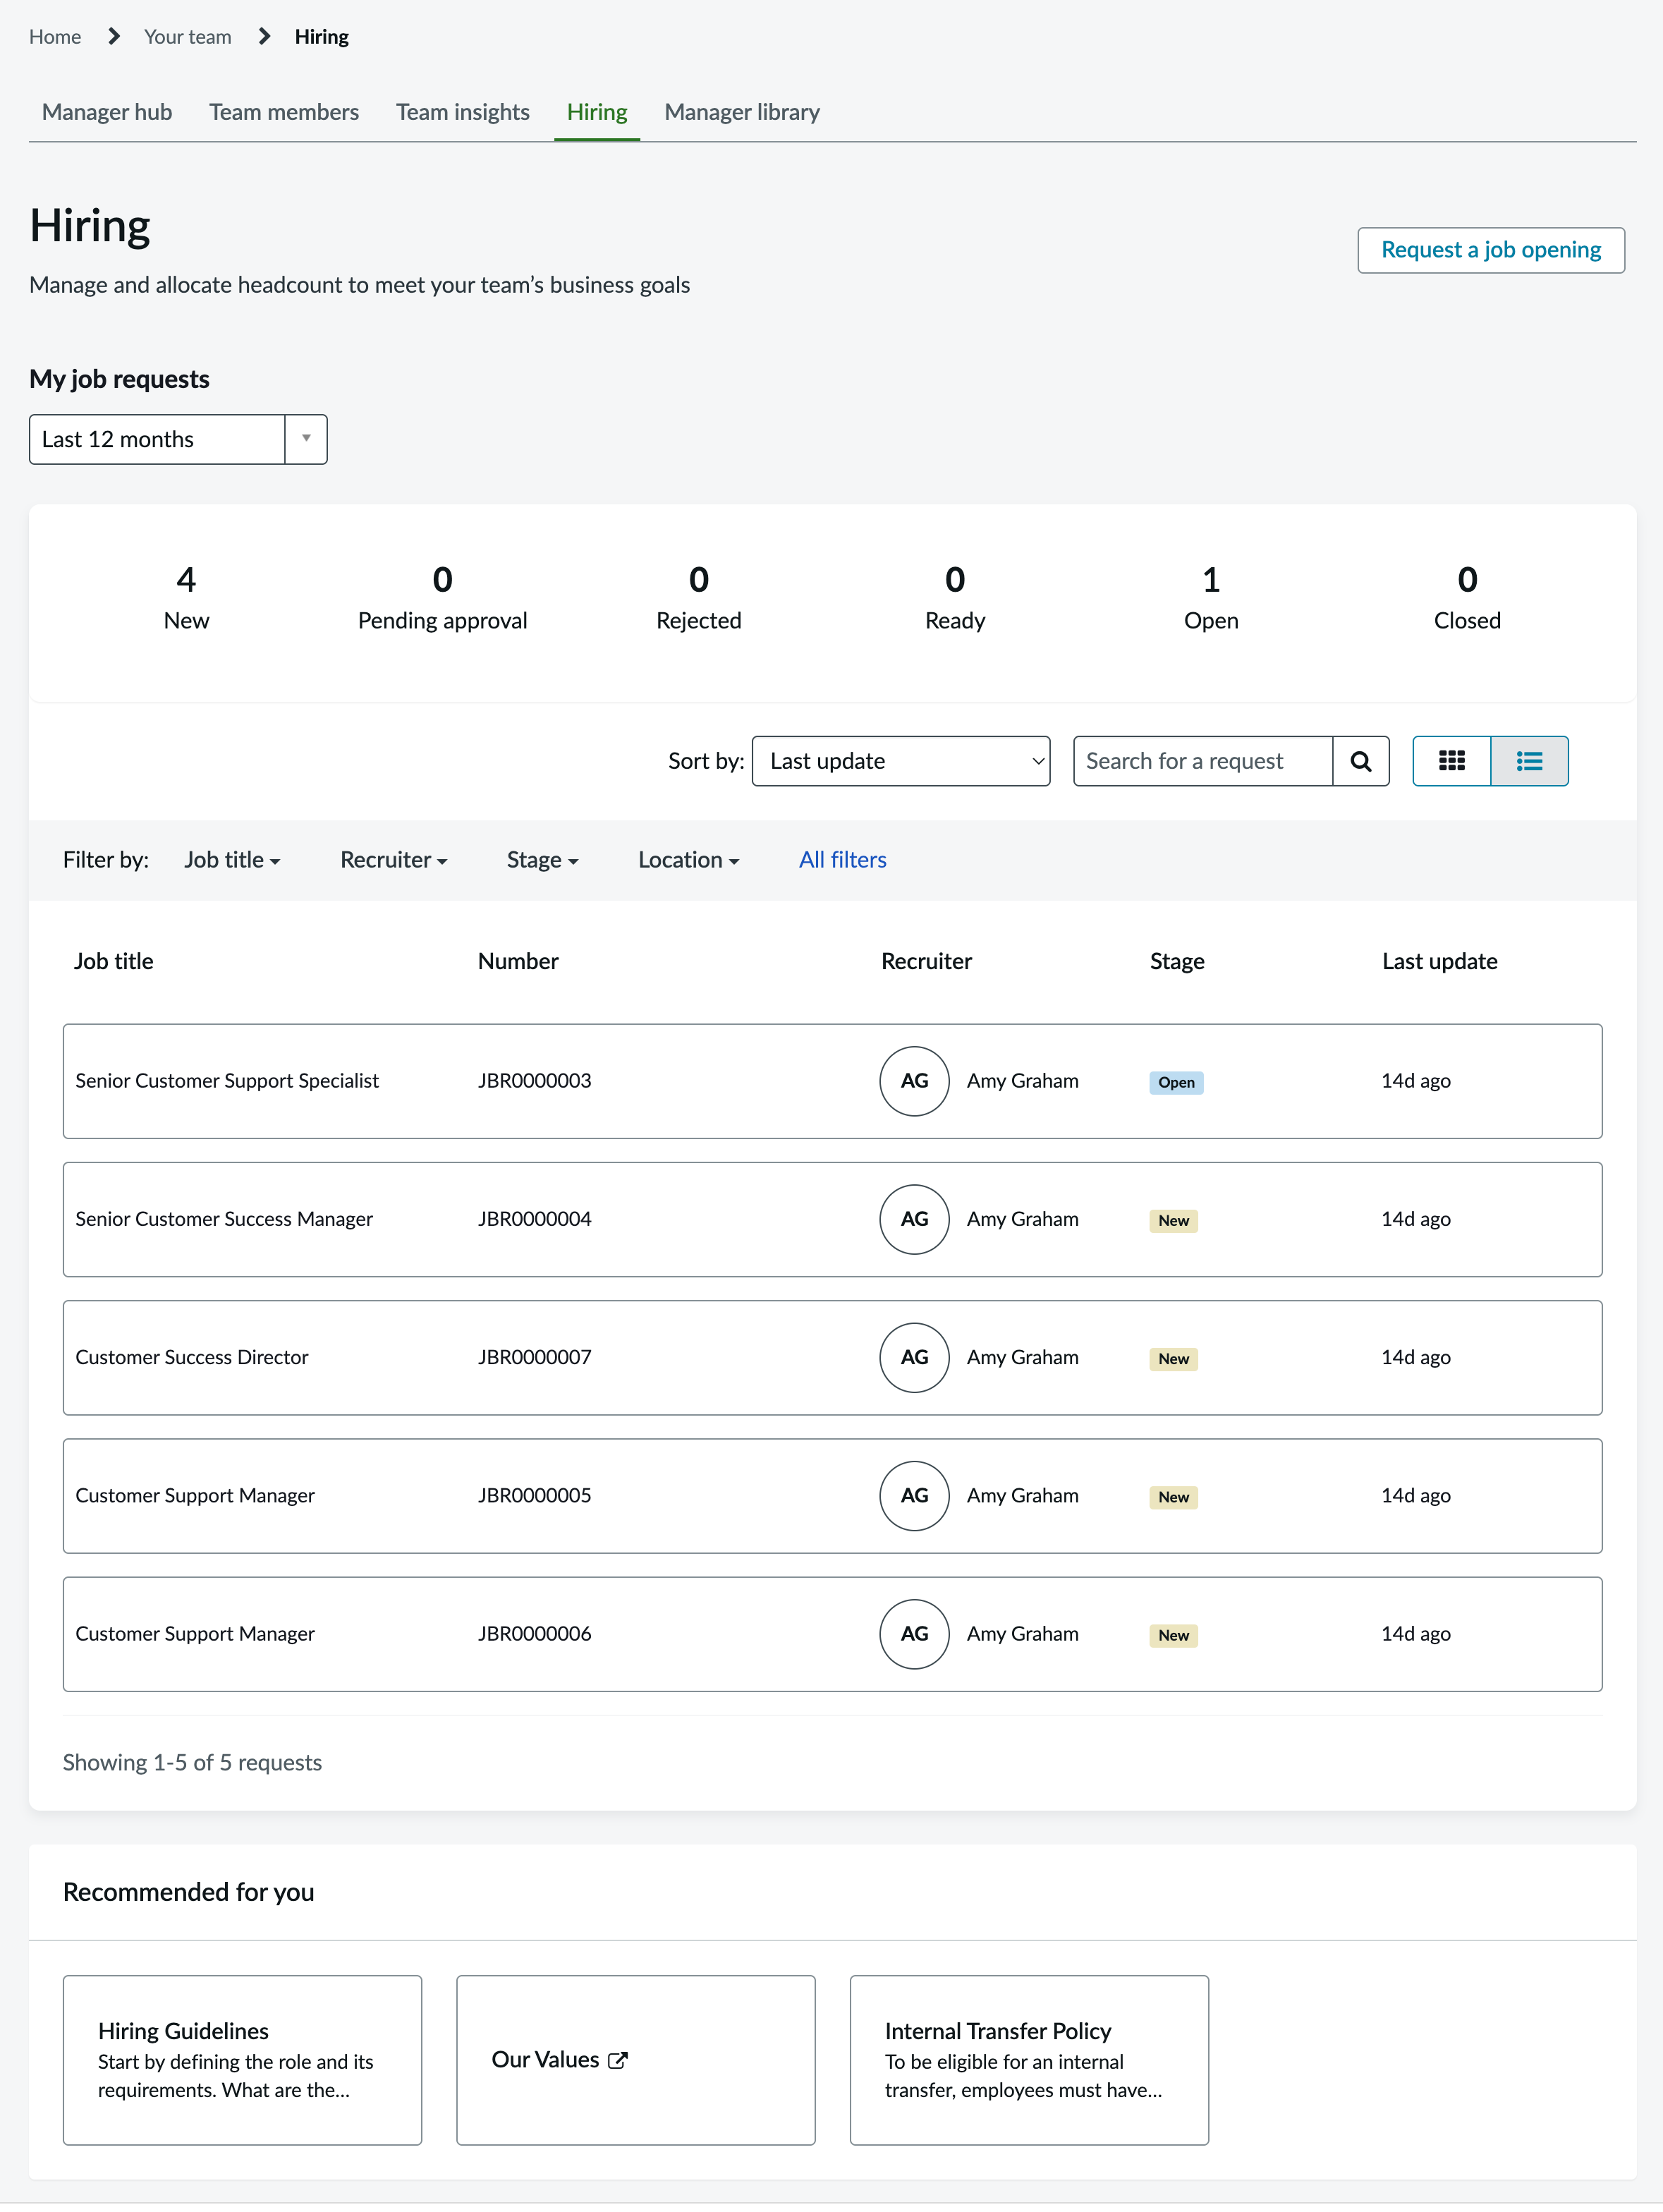Click the Ready count tile
Viewport: 1663px width, 2212px height.
[955, 598]
